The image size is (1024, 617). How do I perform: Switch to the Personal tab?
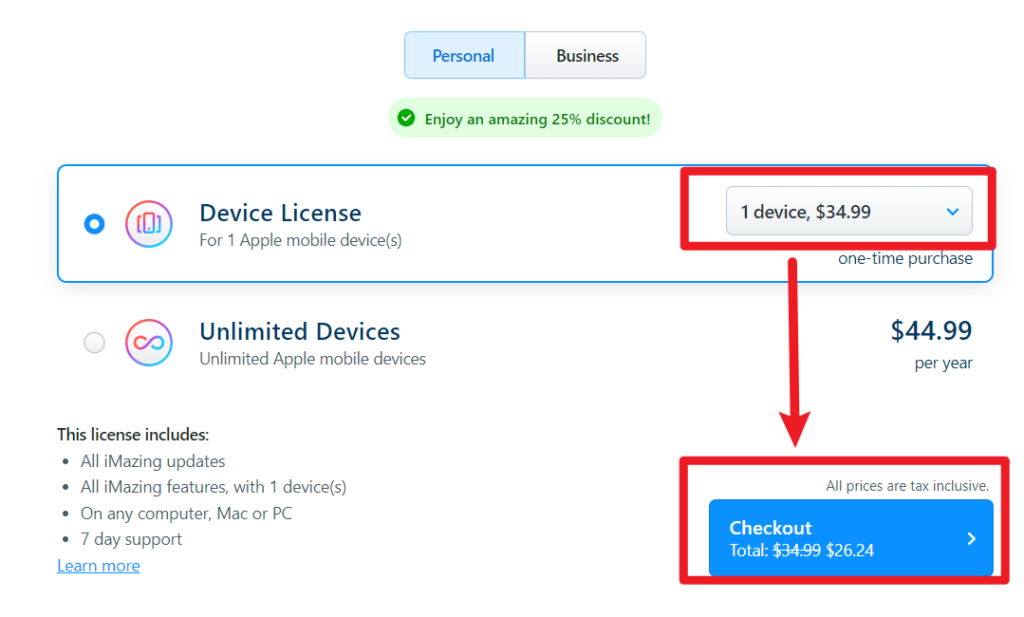(x=464, y=55)
